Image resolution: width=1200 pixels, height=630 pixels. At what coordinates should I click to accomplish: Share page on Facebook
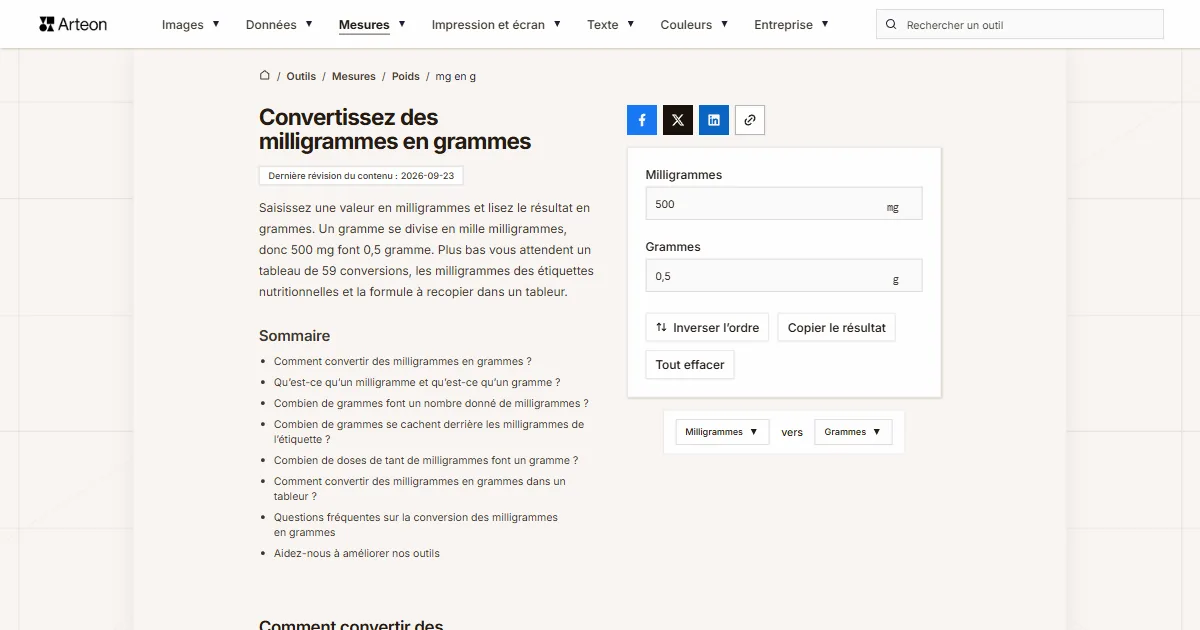point(642,120)
